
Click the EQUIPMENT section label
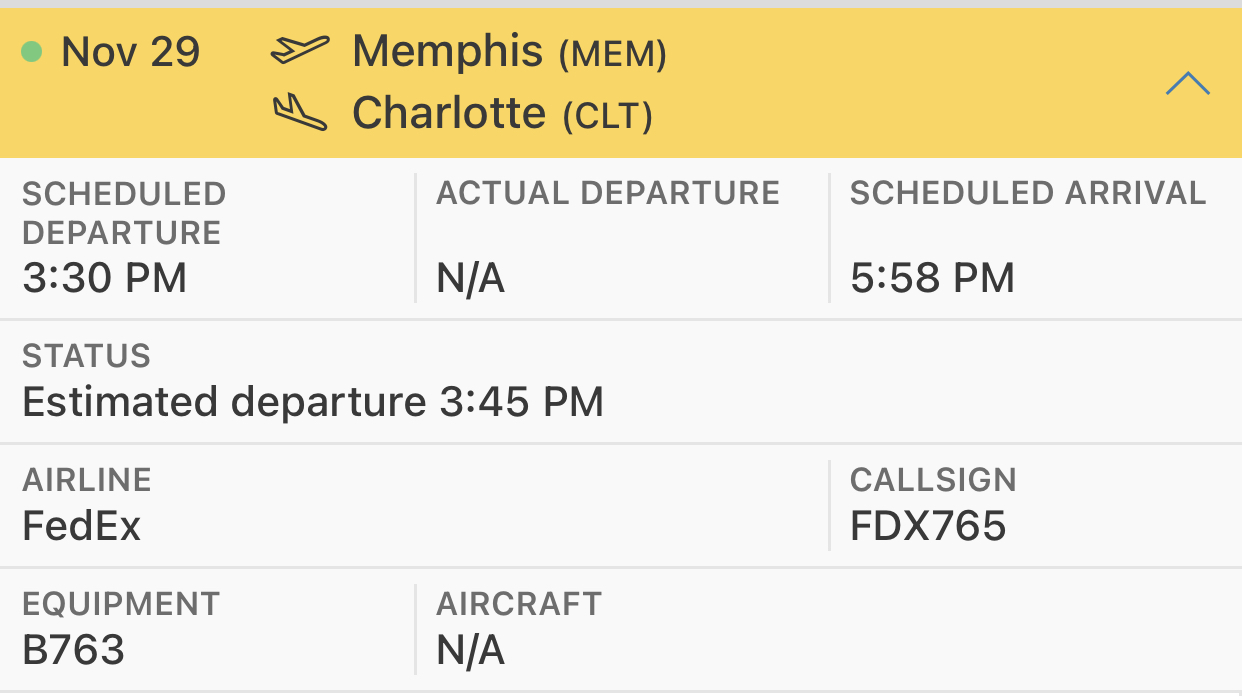point(121,604)
